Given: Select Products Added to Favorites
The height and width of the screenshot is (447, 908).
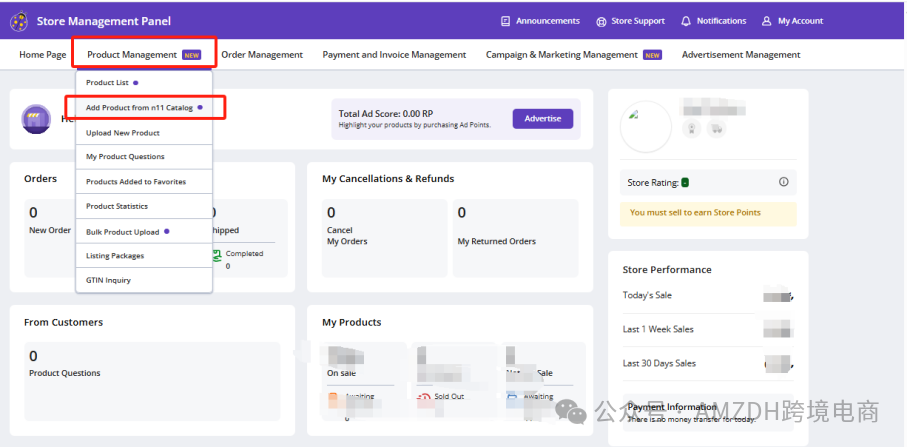Looking at the screenshot, I should click(x=144, y=182).
